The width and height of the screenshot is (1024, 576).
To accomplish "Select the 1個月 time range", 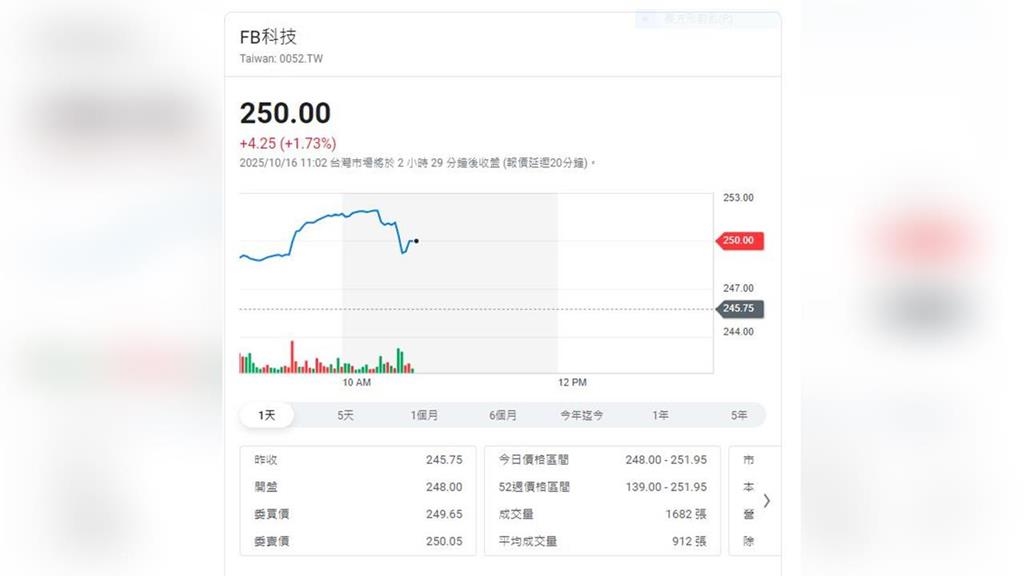I will click(424, 414).
